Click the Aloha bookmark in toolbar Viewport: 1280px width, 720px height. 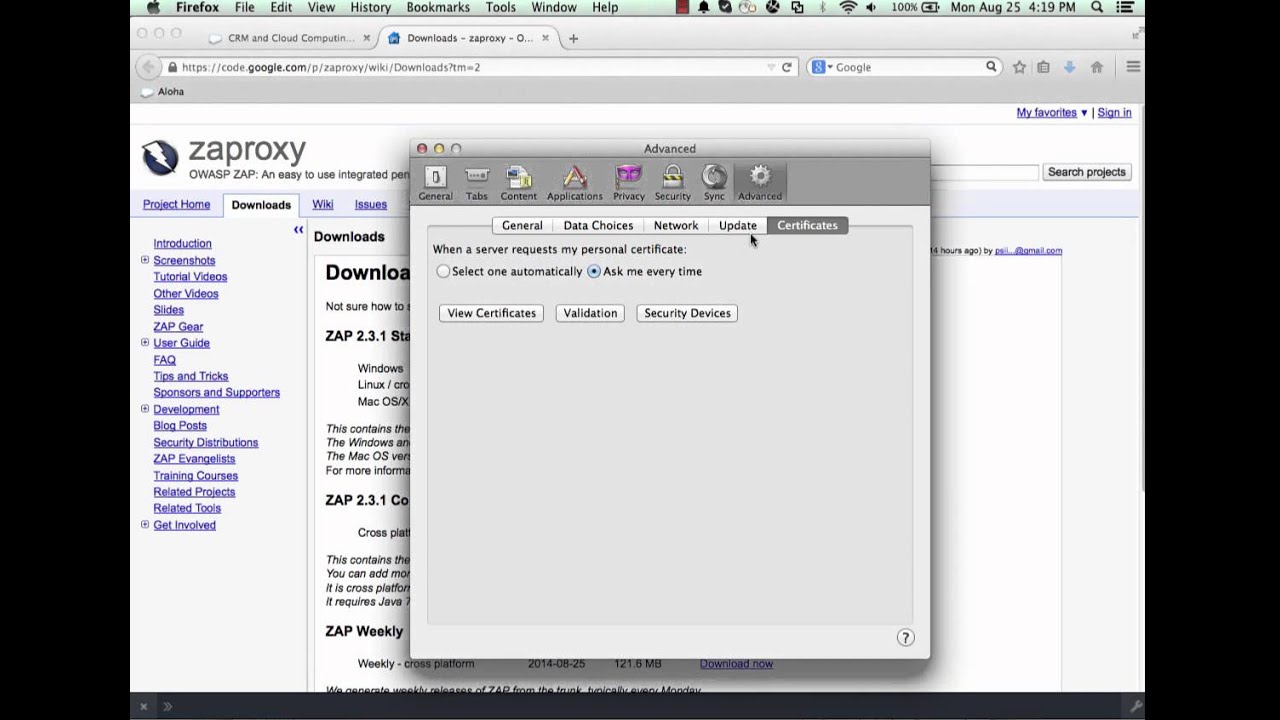[x=163, y=91]
